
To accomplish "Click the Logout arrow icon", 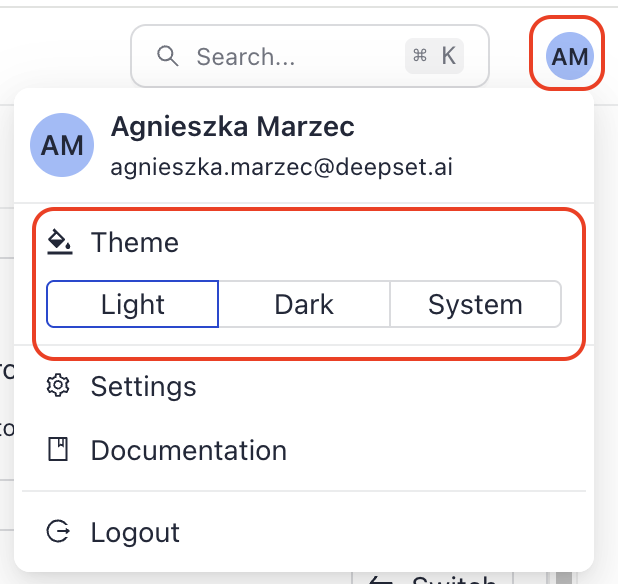I will [58, 531].
